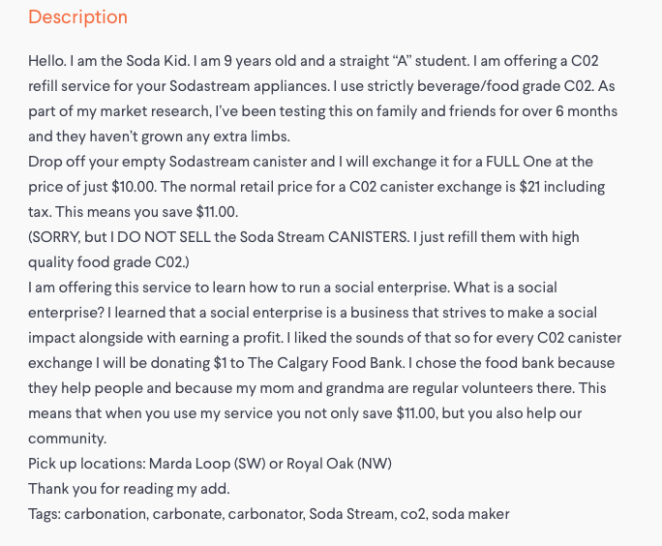Click the orange Description heading
Image resolution: width=662 pixels, height=546 pixels.
click(x=78, y=17)
